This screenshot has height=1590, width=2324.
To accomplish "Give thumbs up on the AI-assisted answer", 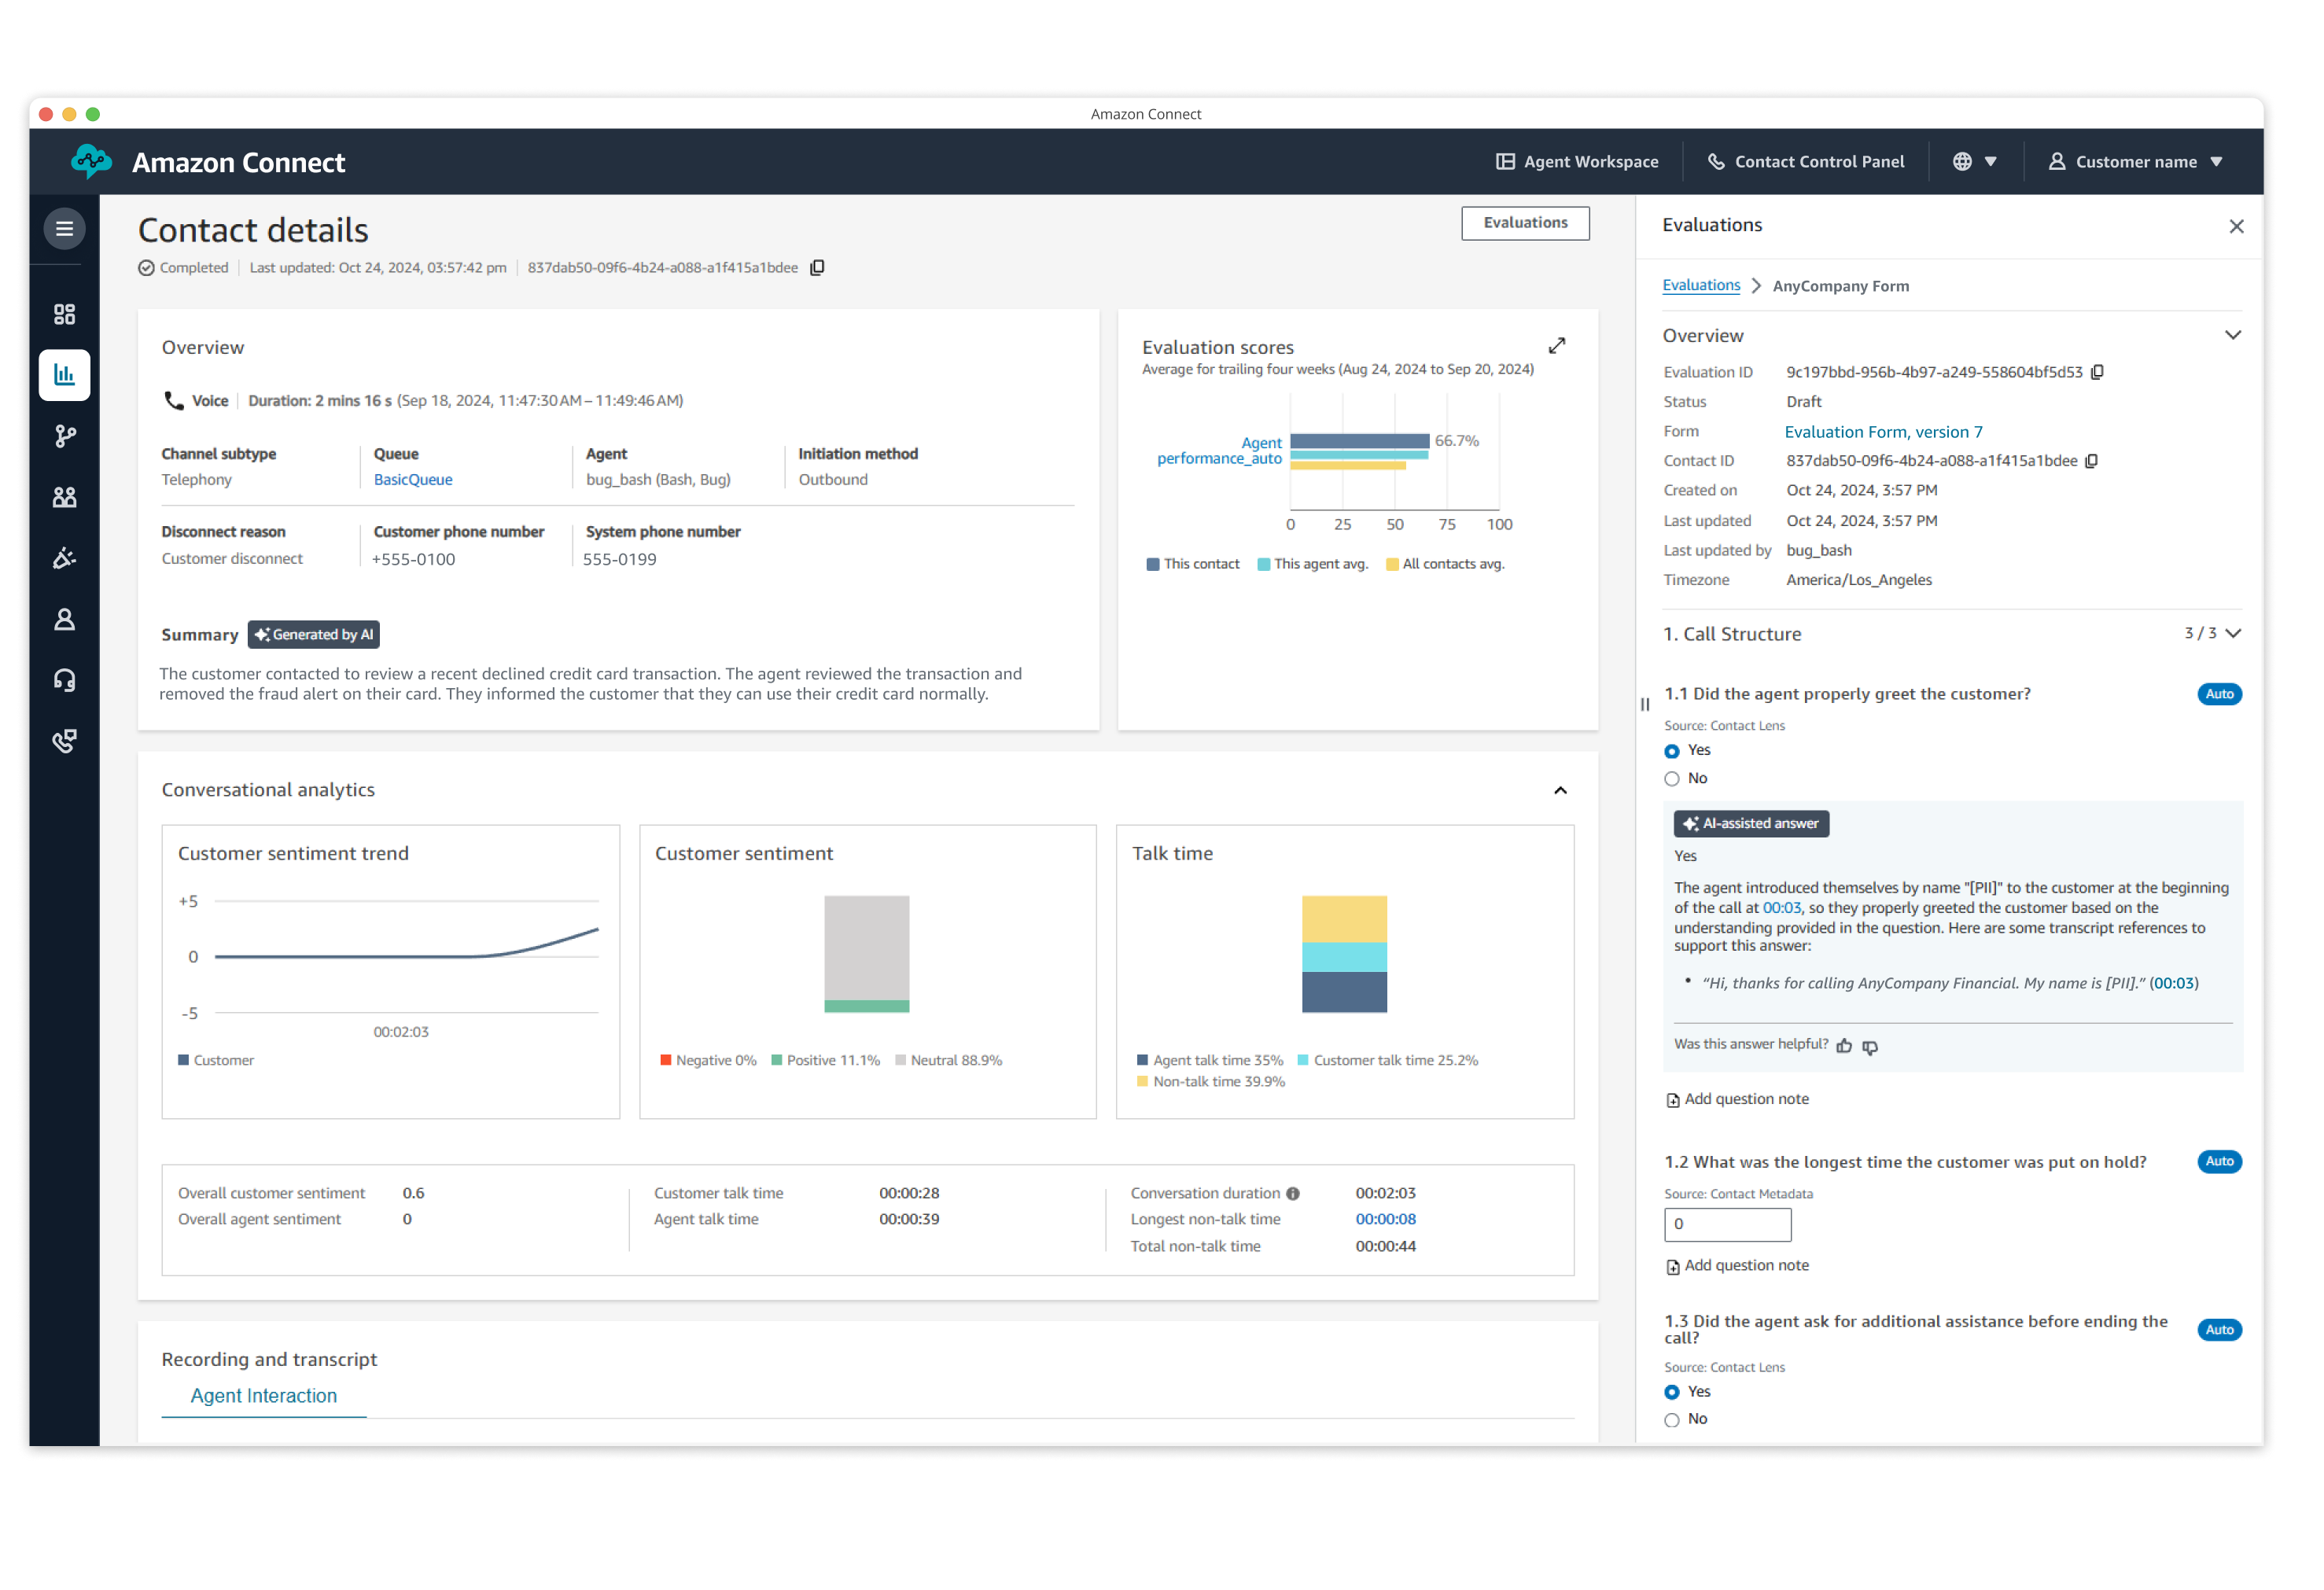I will coord(1846,1046).
